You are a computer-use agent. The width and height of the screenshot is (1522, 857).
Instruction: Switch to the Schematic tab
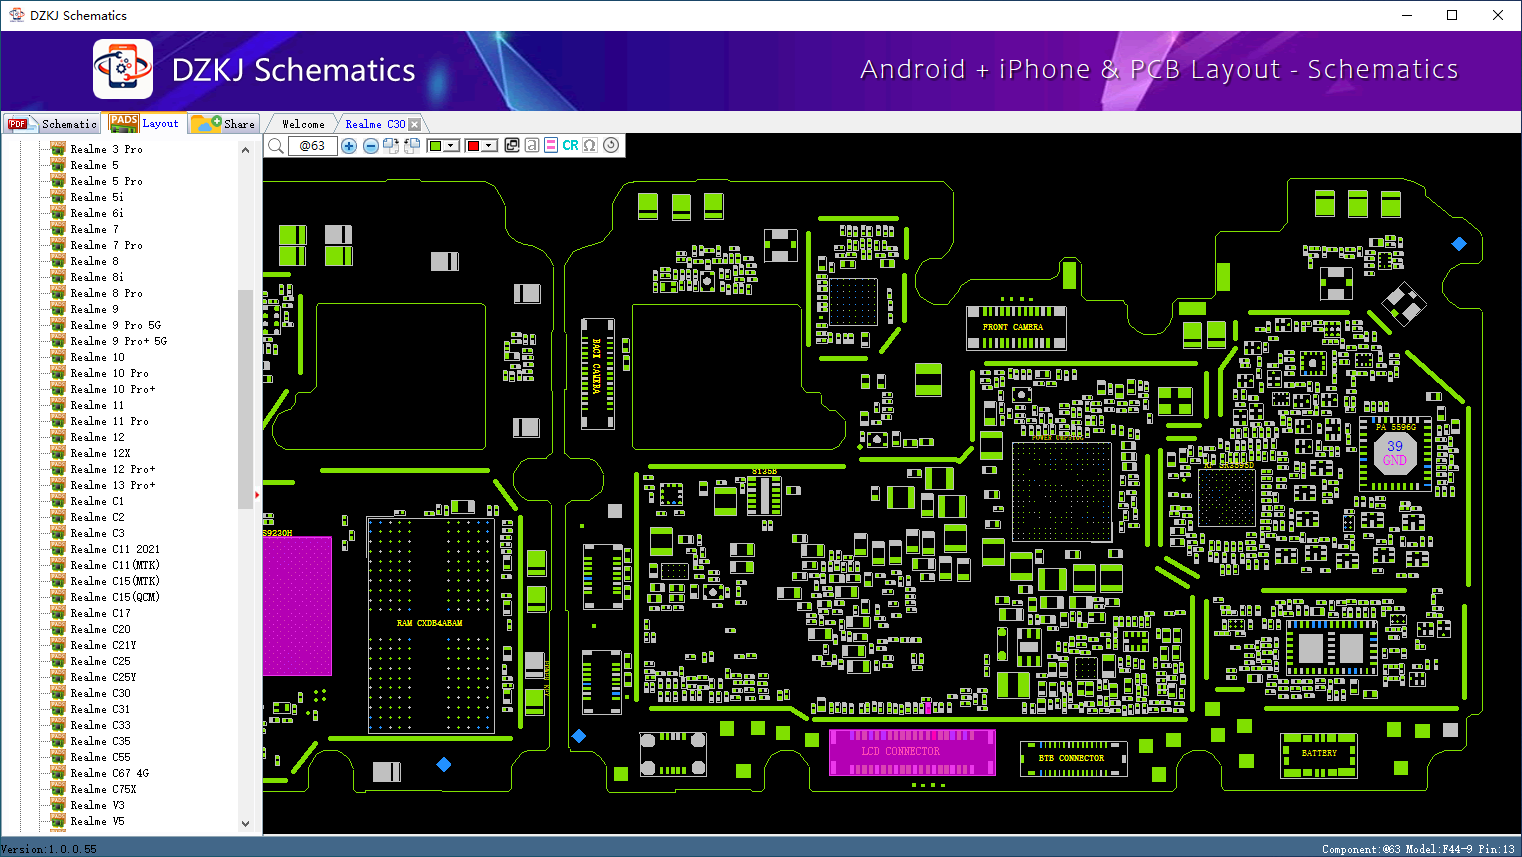pyautogui.click(x=52, y=124)
